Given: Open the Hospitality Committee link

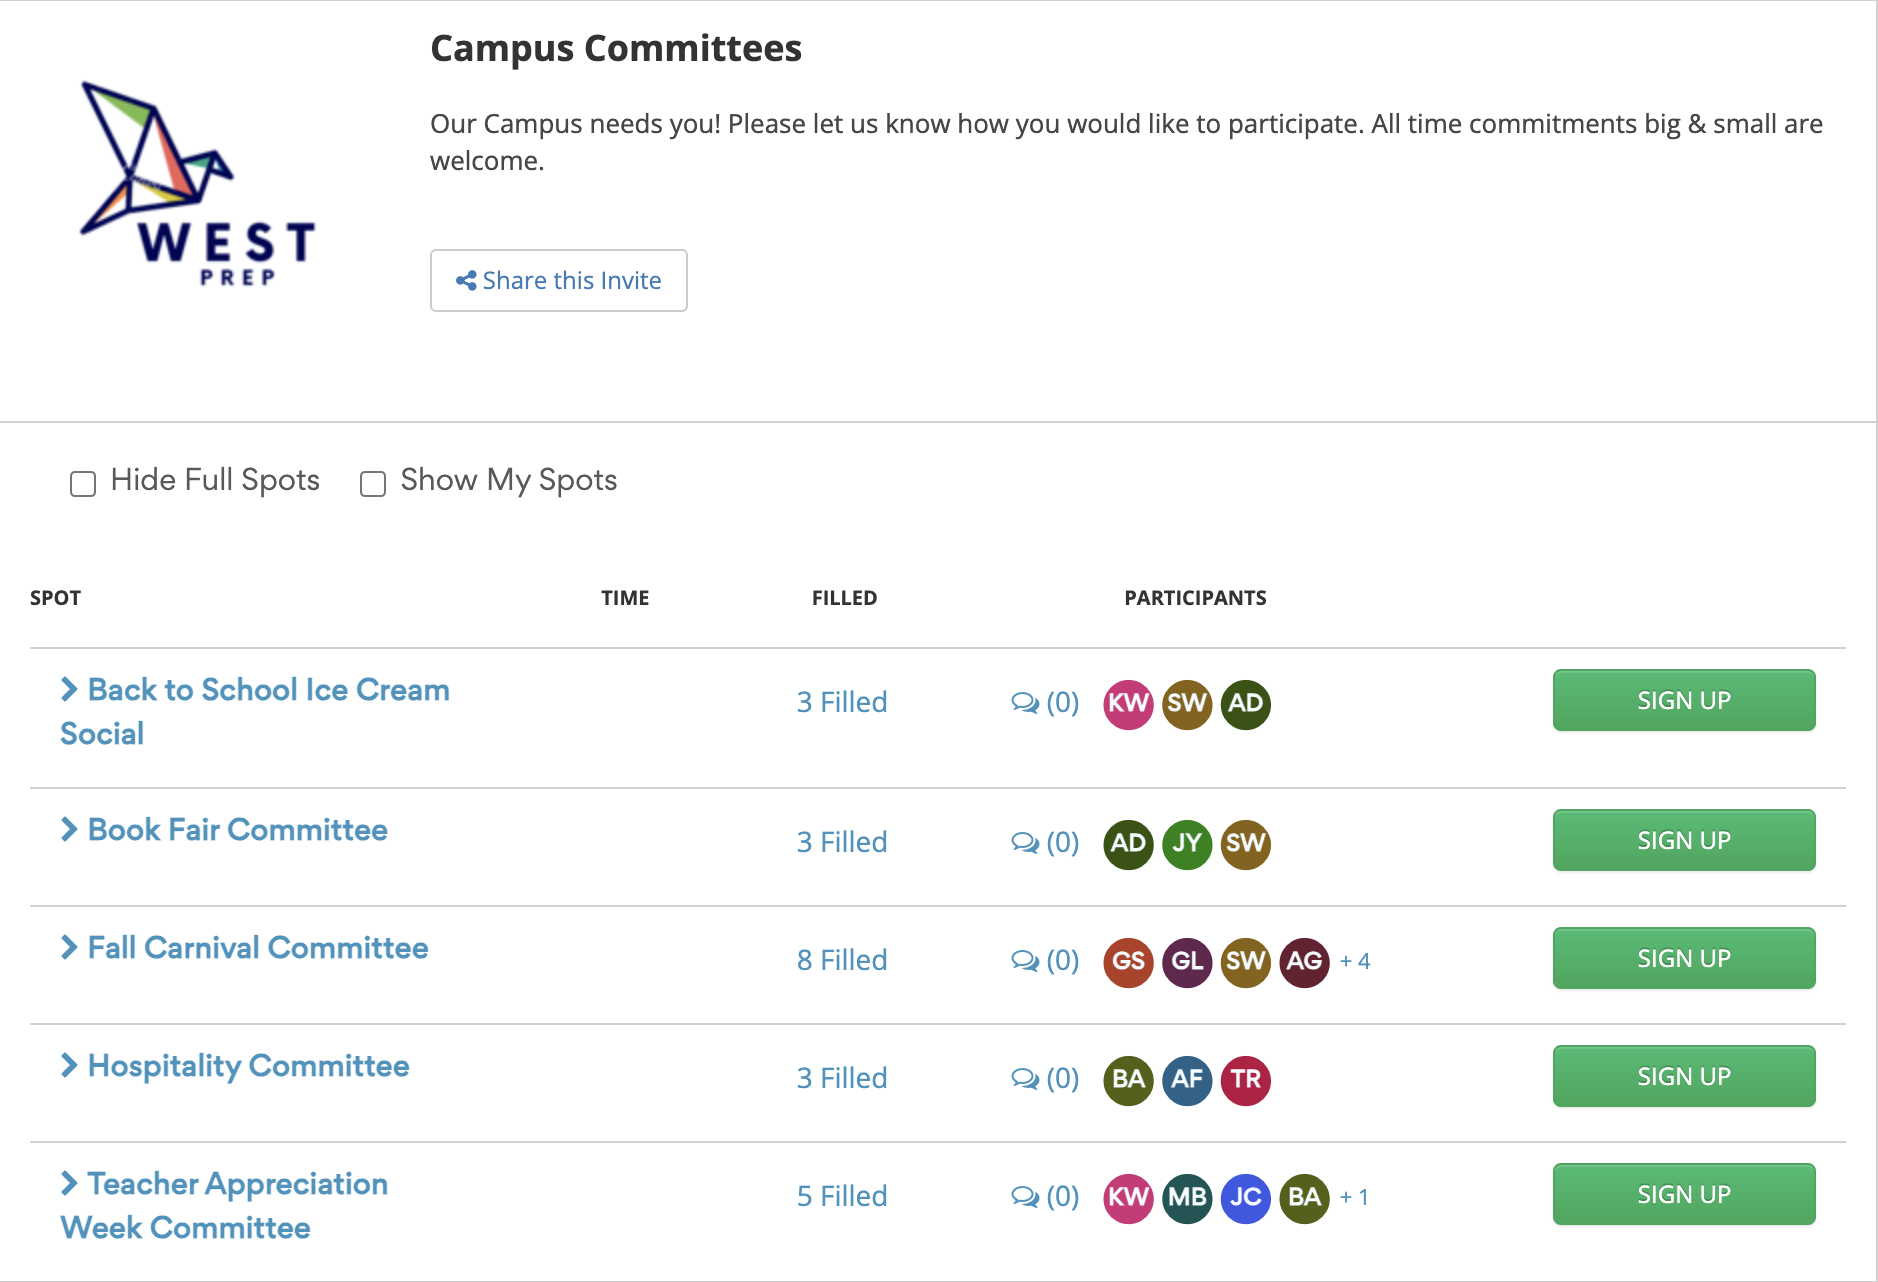Looking at the screenshot, I should pyautogui.click(x=249, y=1066).
